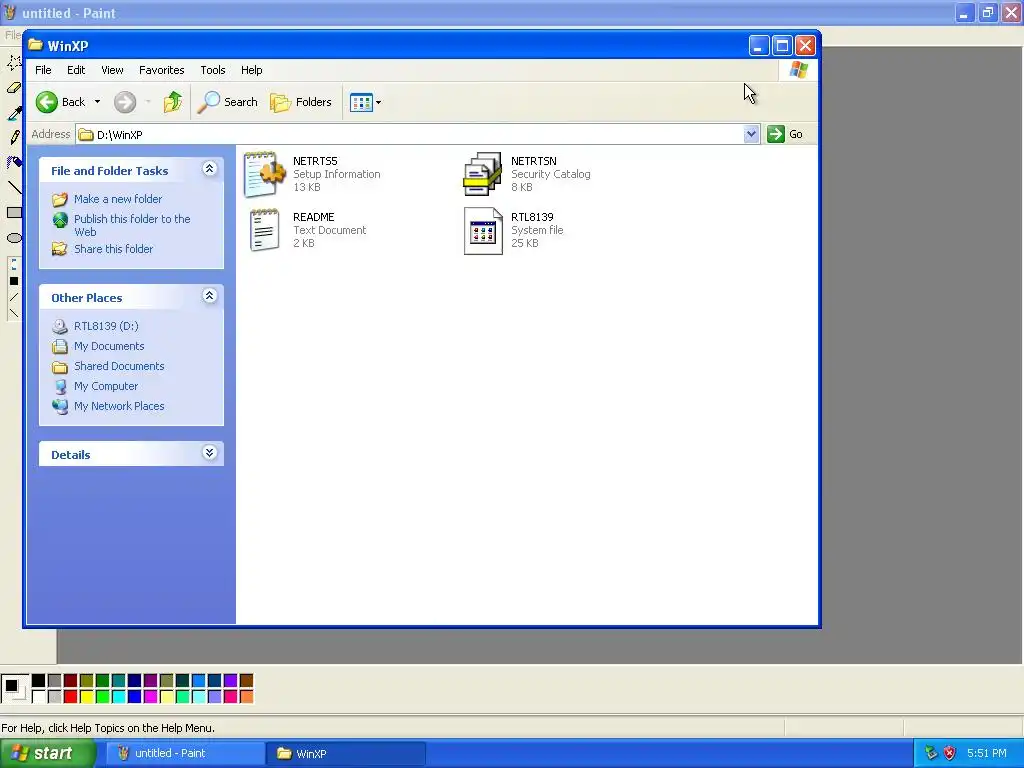Image resolution: width=1024 pixels, height=768 pixels.
Task: Click the NETRTSN file name
Action: click(x=534, y=161)
